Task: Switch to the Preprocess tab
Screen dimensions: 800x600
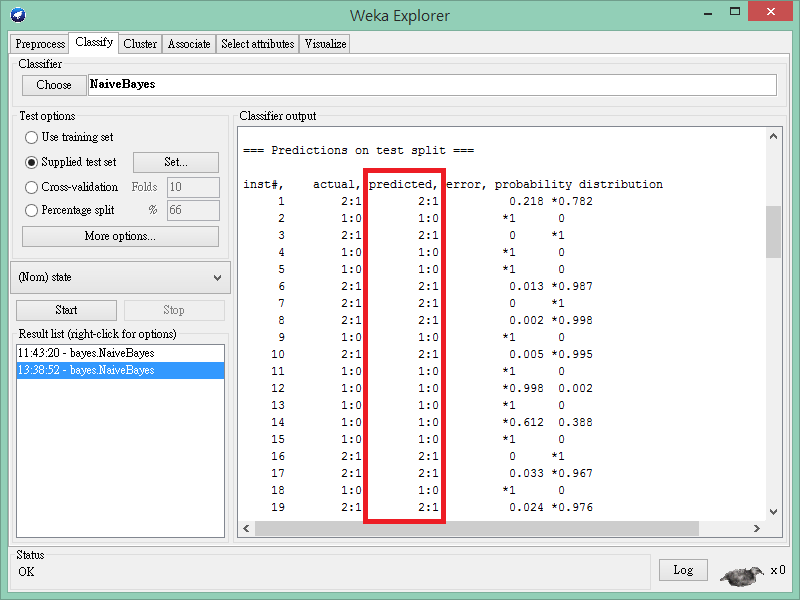Action: pyautogui.click(x=40, y=44)
